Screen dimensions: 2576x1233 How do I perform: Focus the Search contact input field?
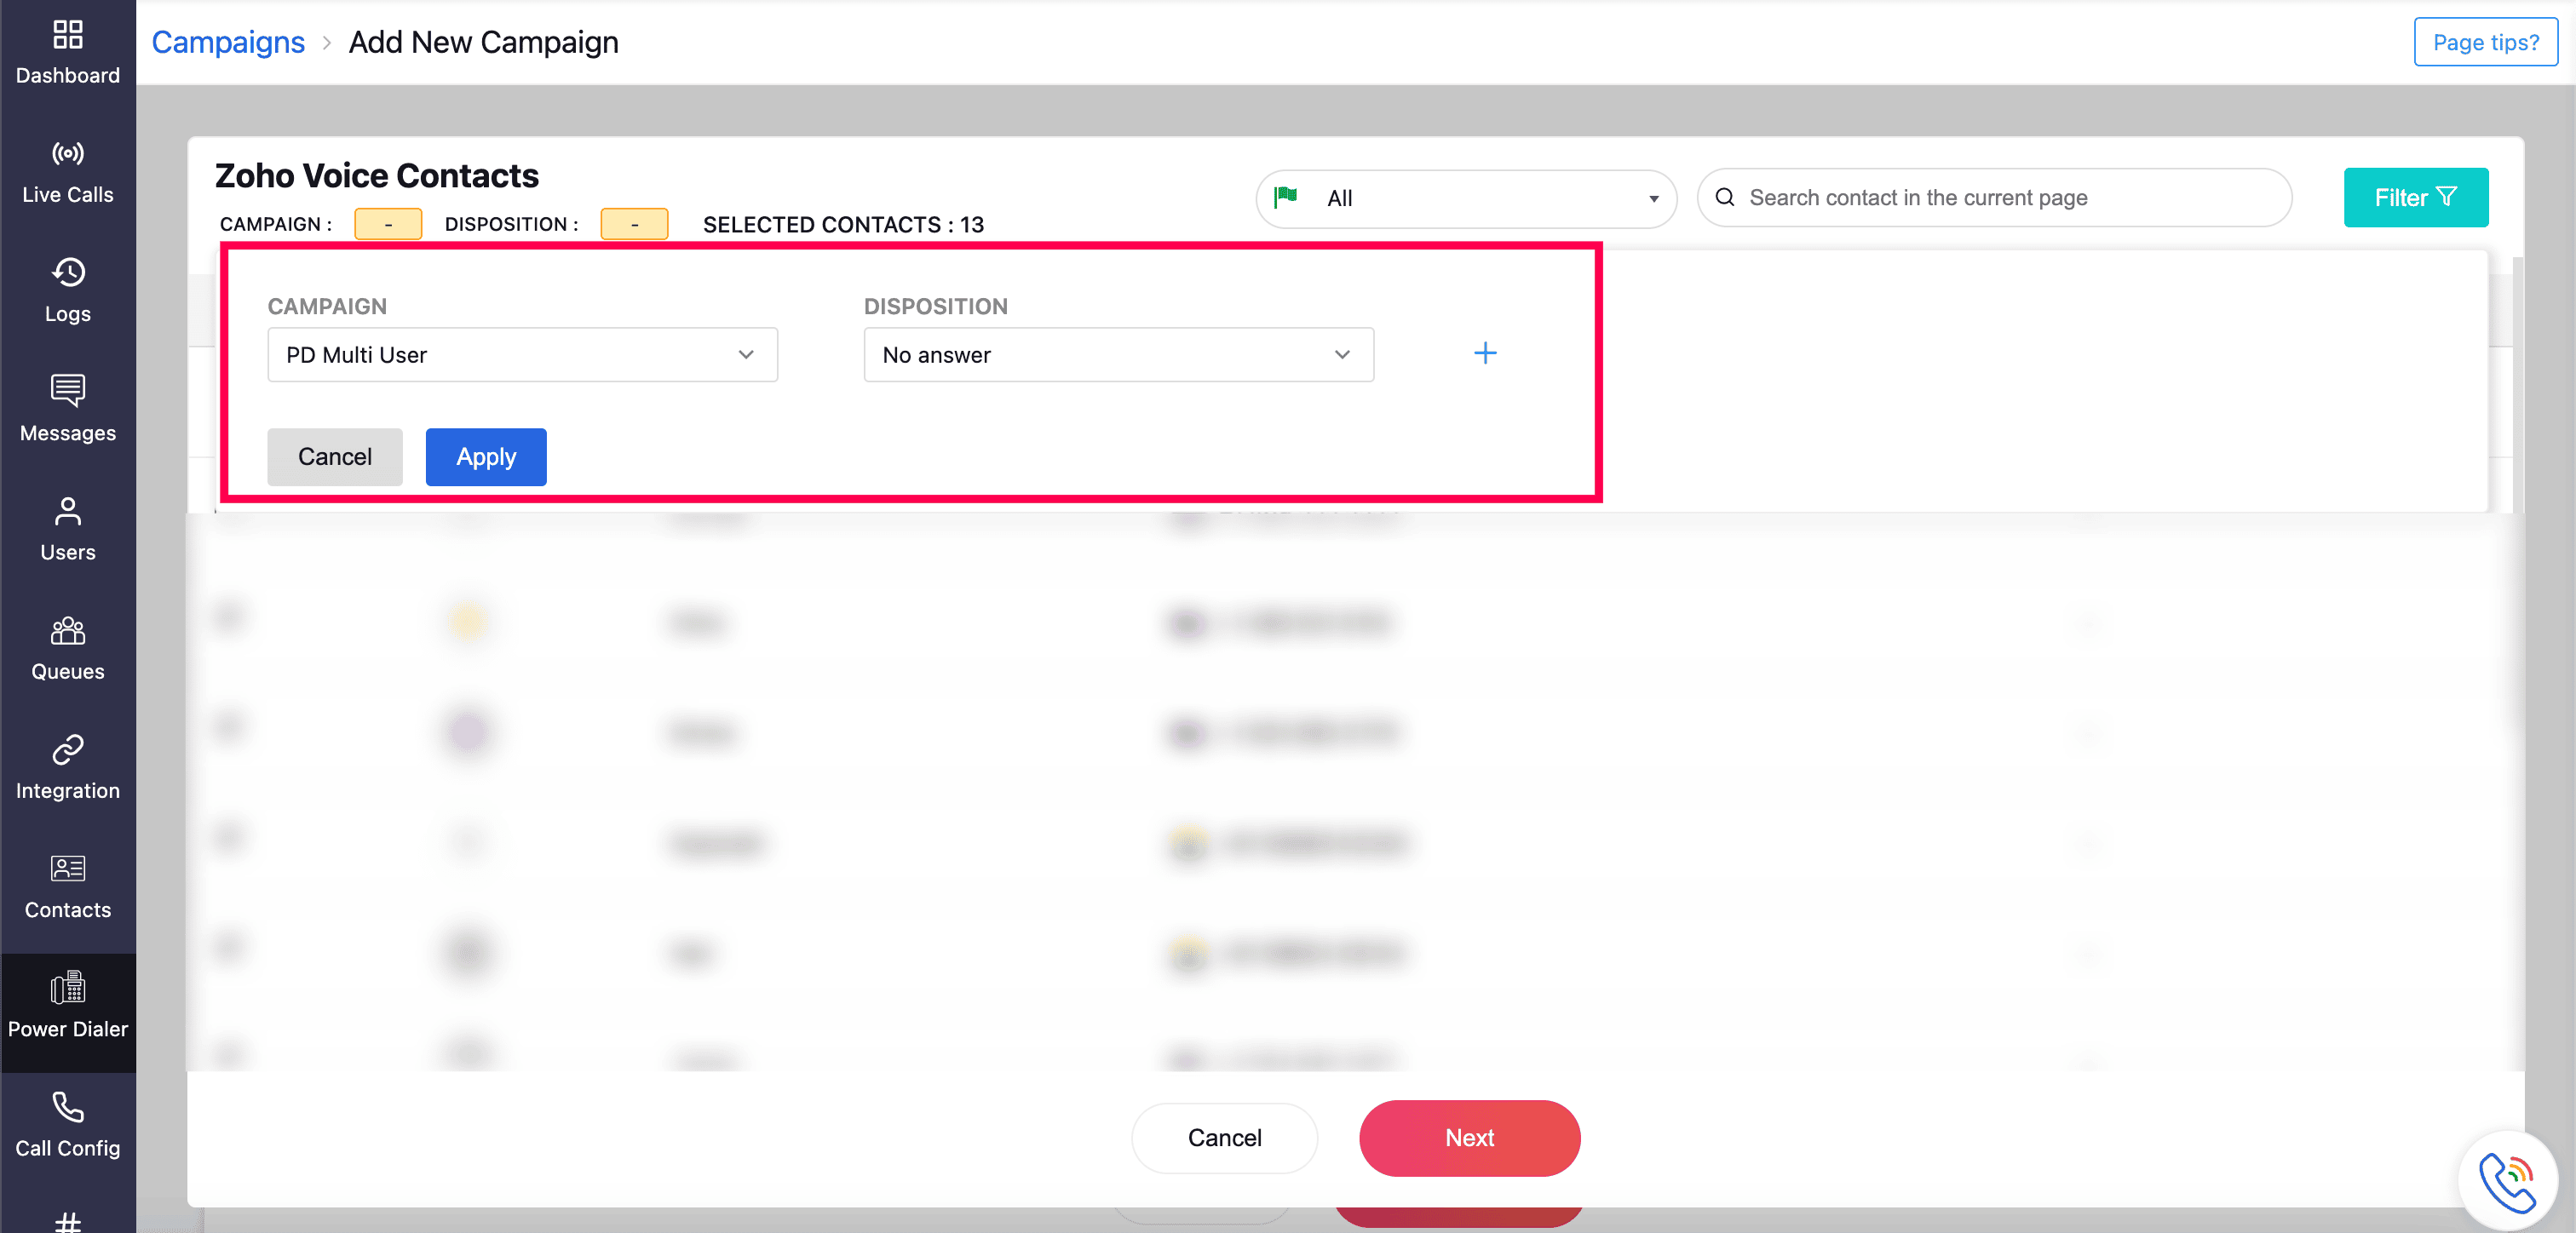click(2010, 198)
